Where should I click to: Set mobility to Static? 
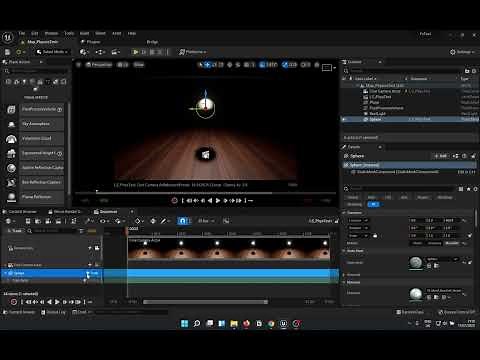point(418,243)
